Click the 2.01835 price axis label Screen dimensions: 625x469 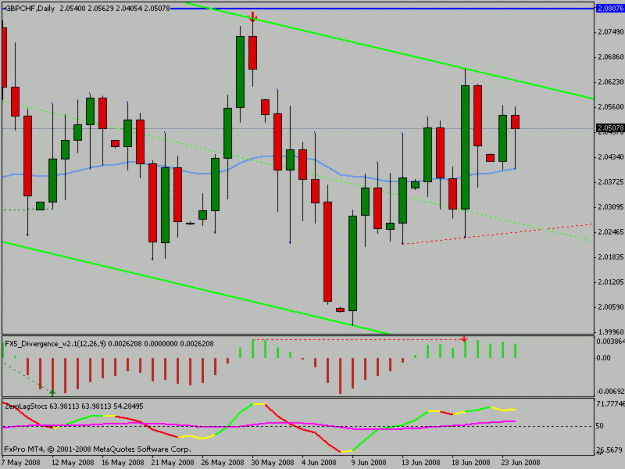click(x=611, y=257)
